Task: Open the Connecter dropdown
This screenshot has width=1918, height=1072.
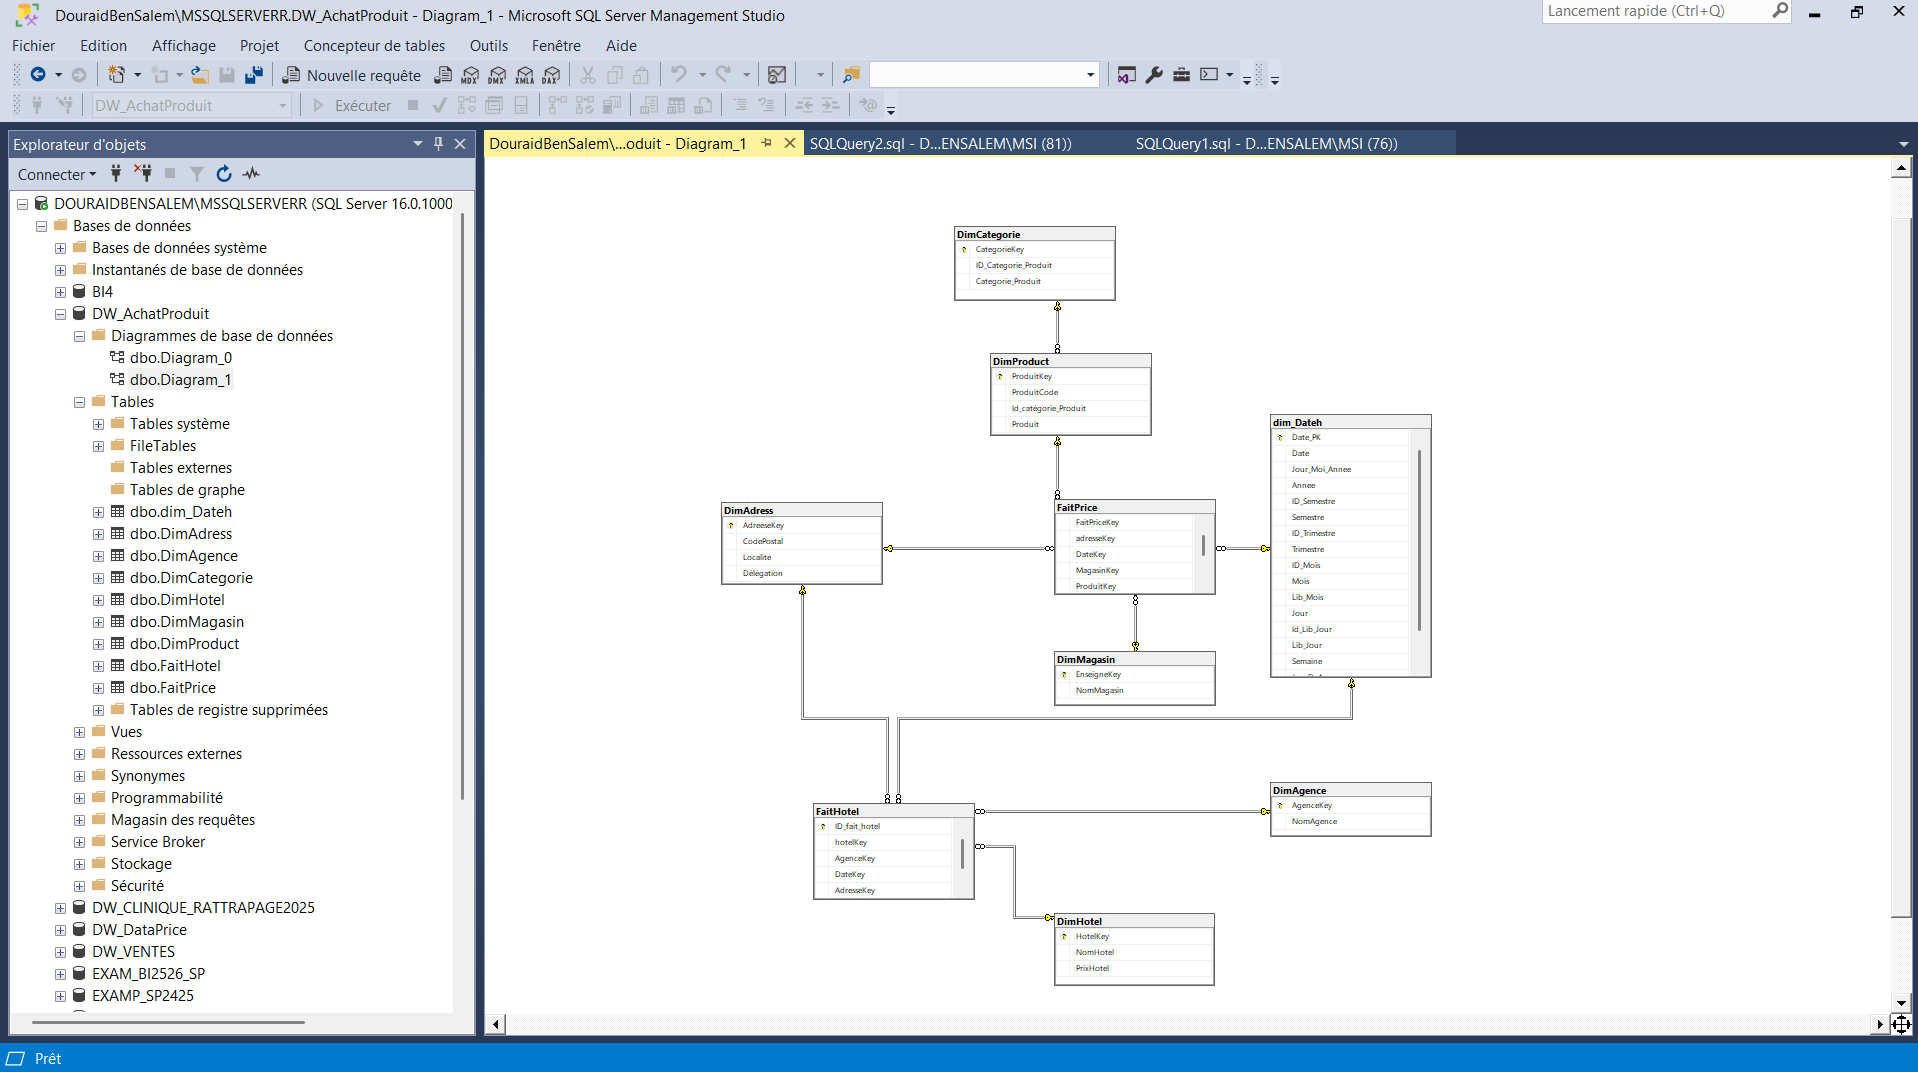Action: click(x=57, y=174)
